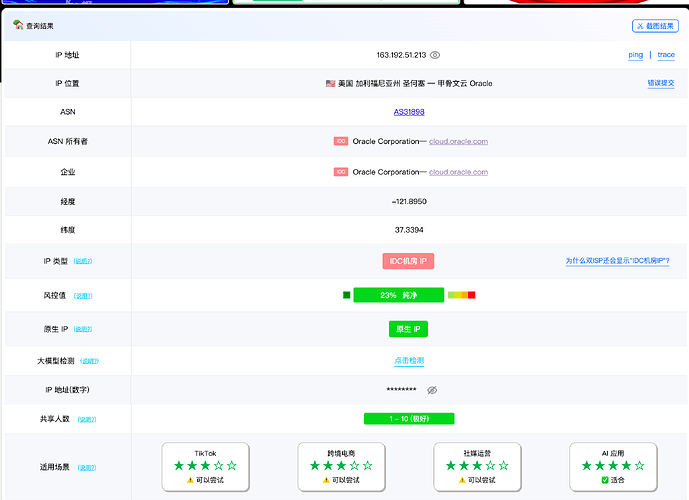Open the AS31898 ASN link

[x=409, y=112]
